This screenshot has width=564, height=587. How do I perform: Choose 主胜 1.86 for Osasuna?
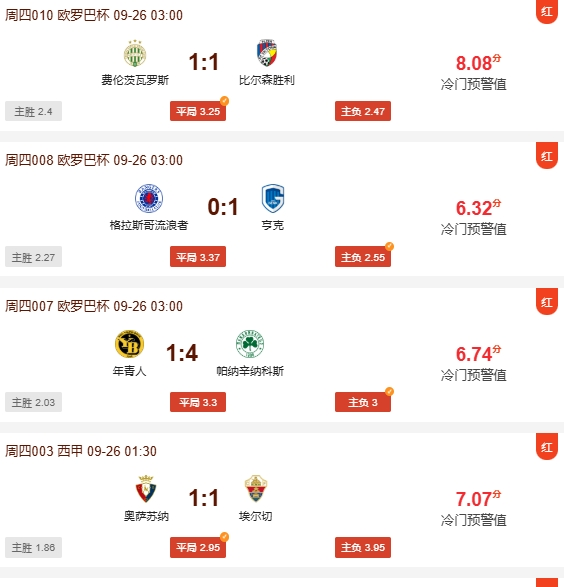click(x=33, y=547)
